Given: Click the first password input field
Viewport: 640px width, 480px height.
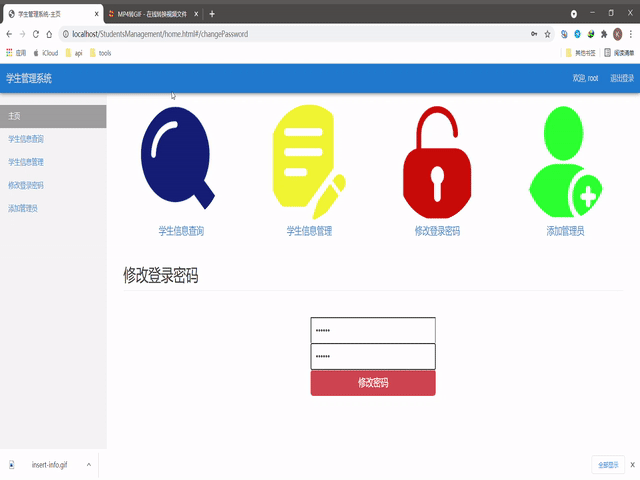Looking at the screenshot, I should [373, 330].
